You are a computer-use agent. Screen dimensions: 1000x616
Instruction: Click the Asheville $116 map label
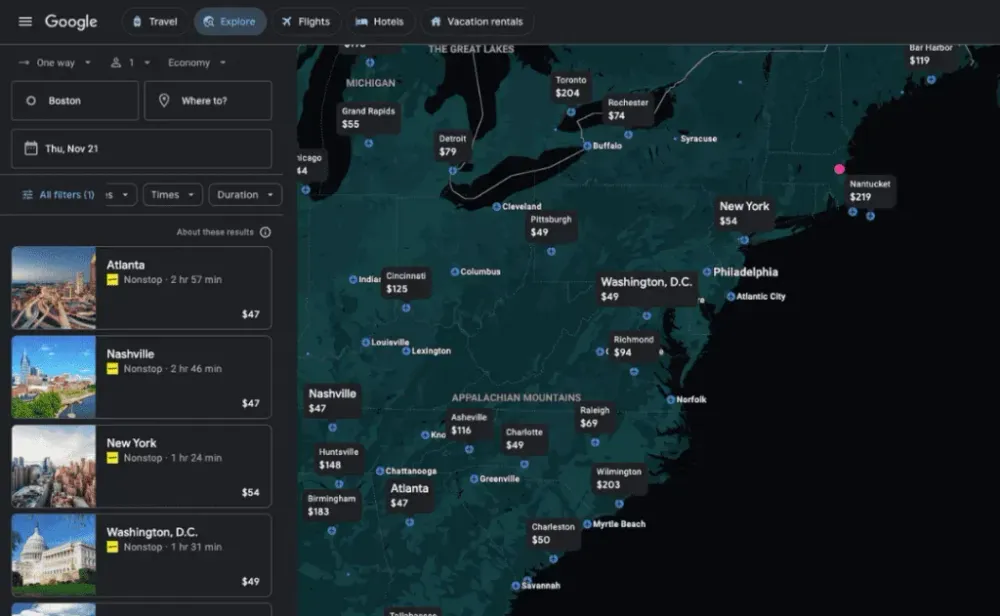click(x=468, y=424)
